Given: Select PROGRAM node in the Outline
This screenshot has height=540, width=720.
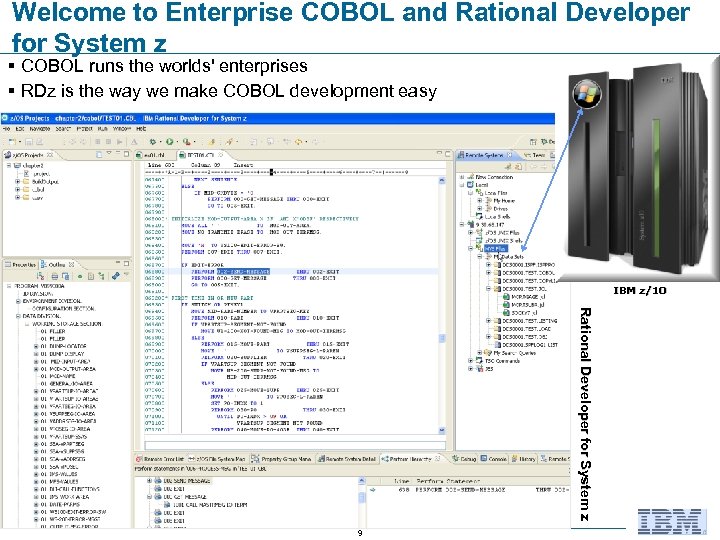Looking at the screenshot, I should (39, 286).
